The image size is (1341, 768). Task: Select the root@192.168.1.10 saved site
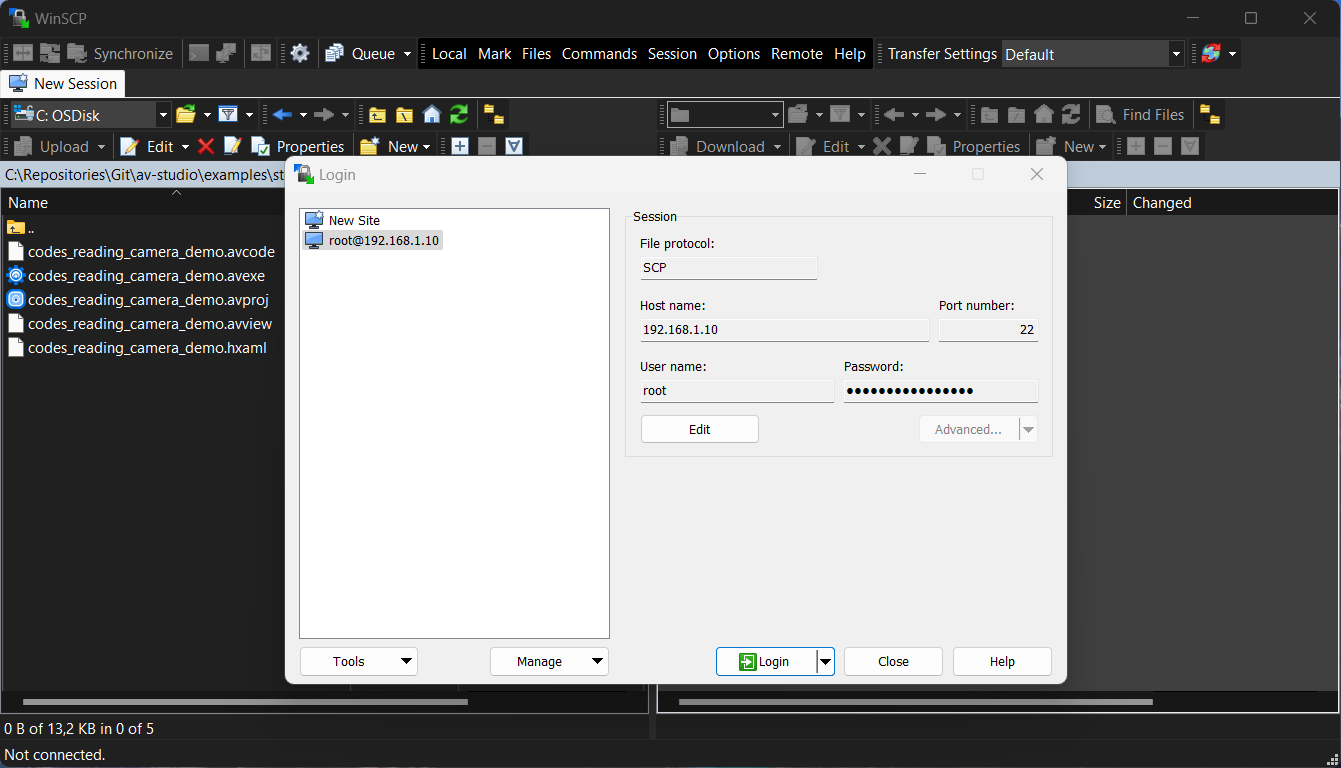click(x=383, y=240)
